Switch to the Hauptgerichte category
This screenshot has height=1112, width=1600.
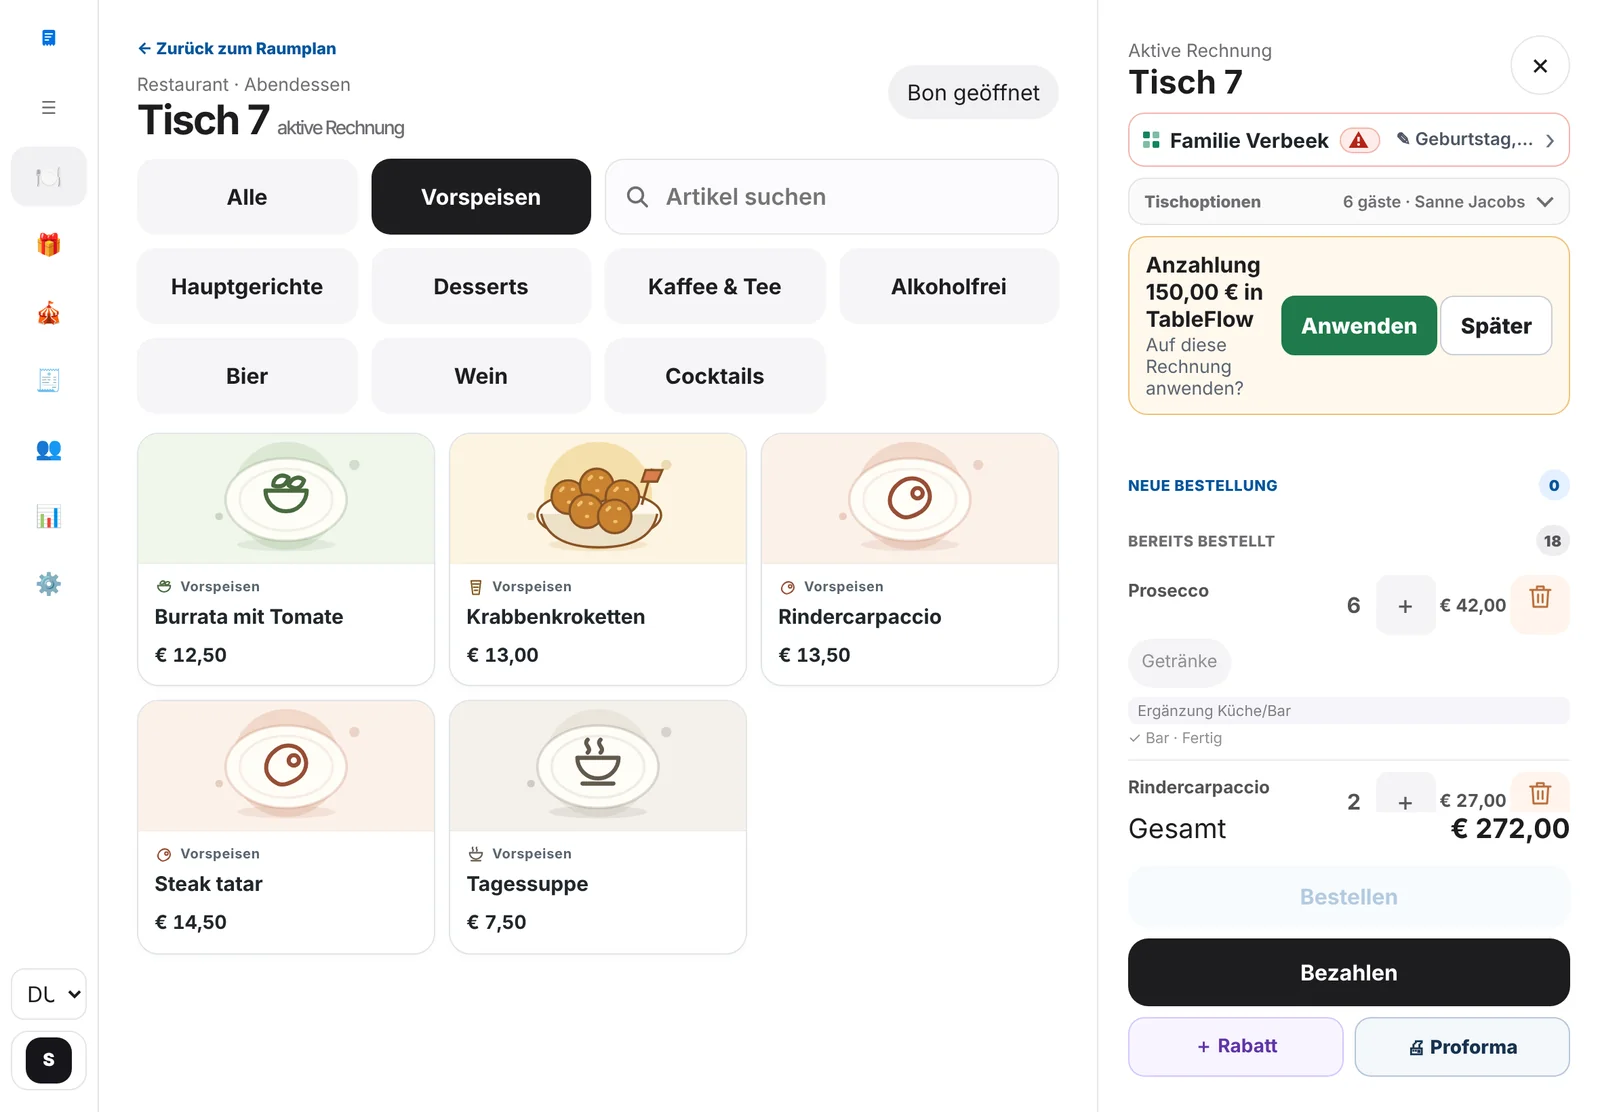click(247, 287)
